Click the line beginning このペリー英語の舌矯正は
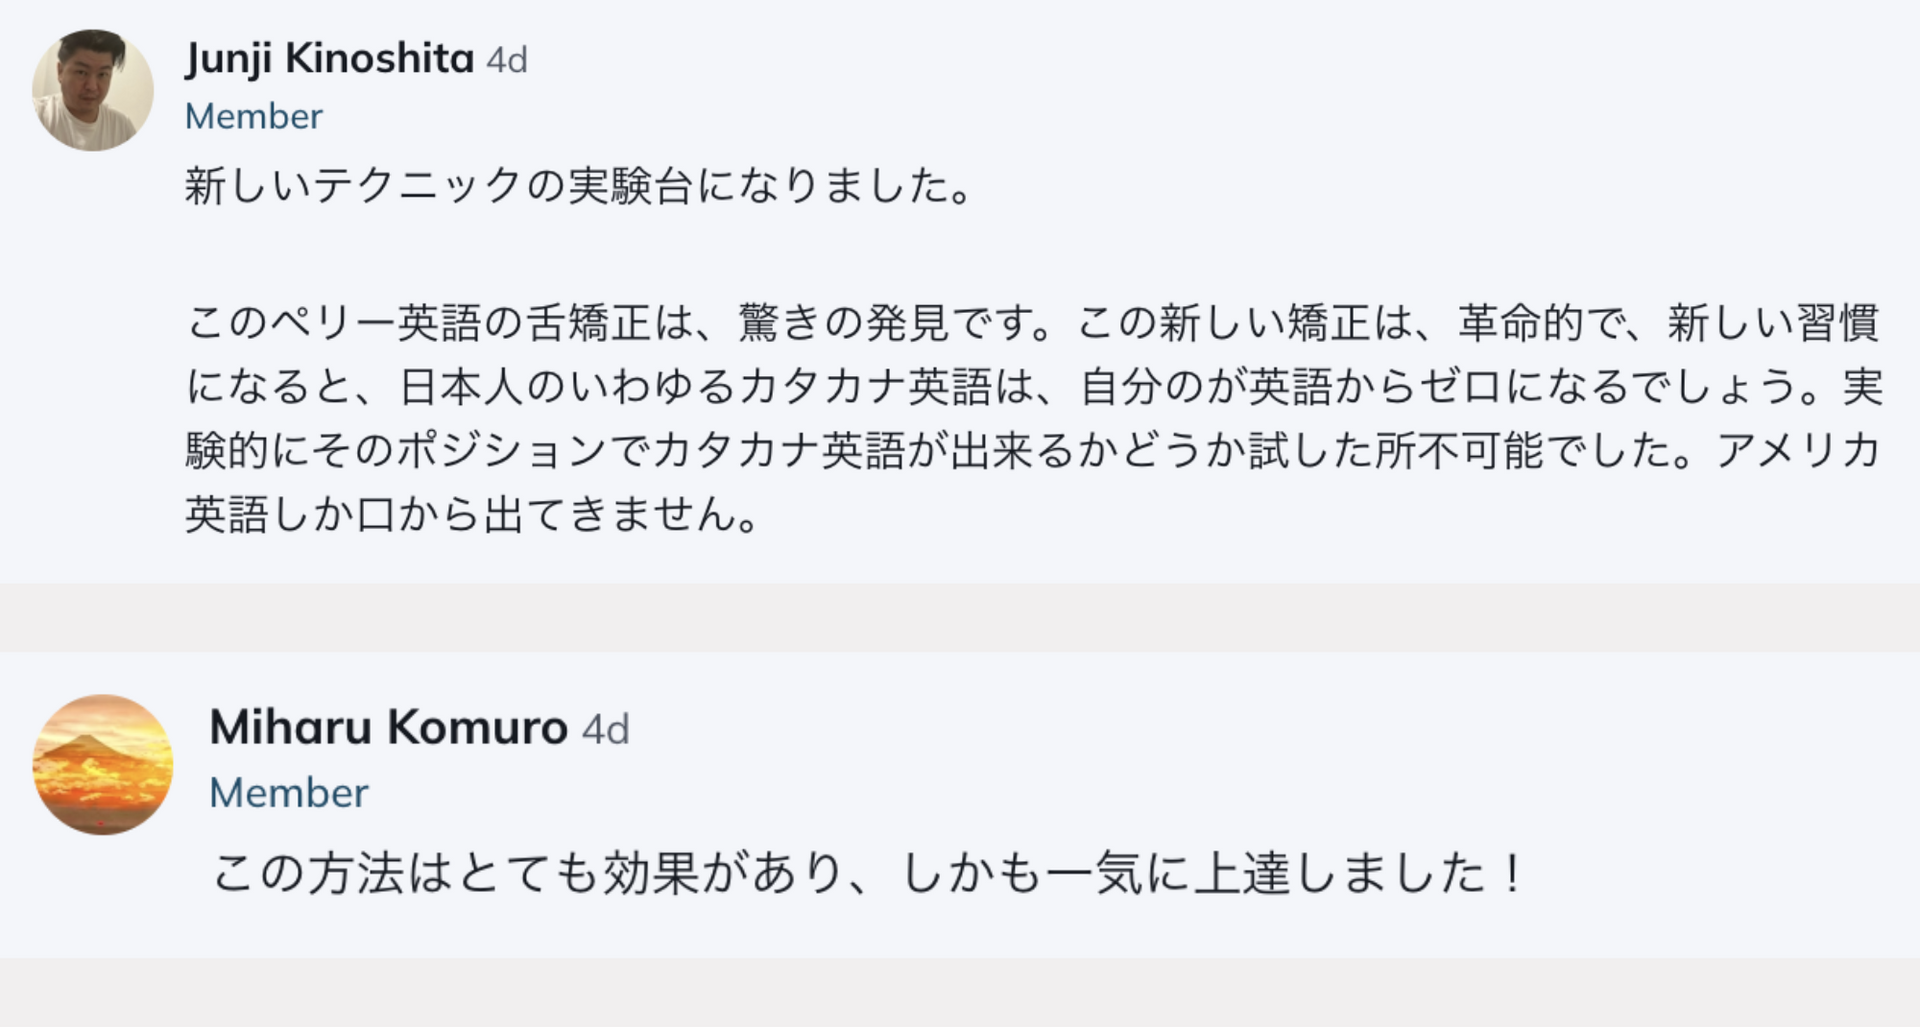The height and width of the screenshot is (1027, 1920). pos(1033,323)
